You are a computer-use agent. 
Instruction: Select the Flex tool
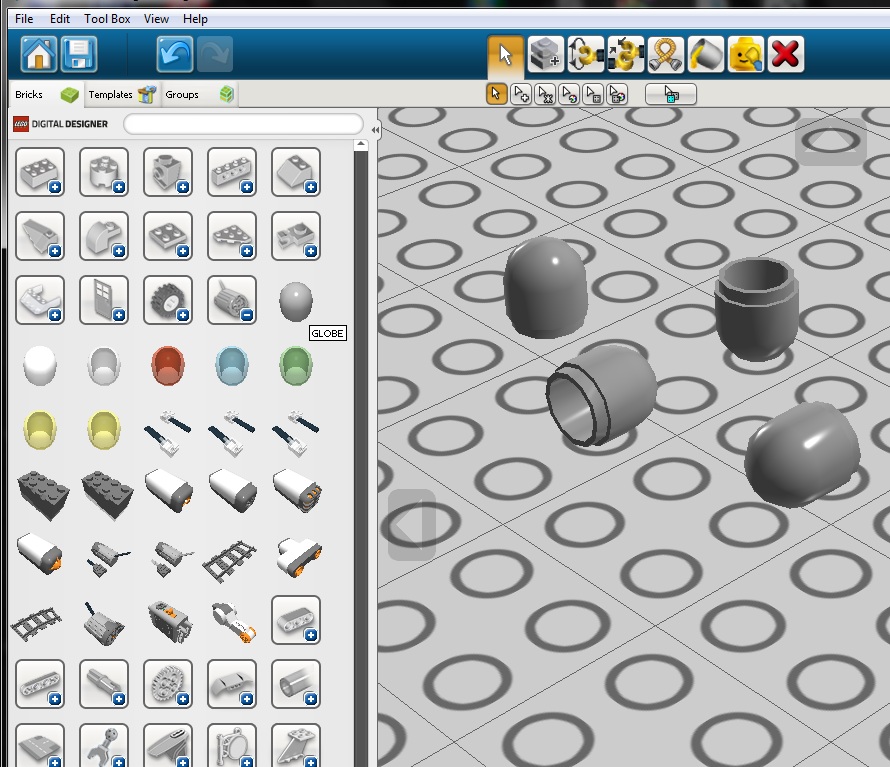click(x=665, y=55)
